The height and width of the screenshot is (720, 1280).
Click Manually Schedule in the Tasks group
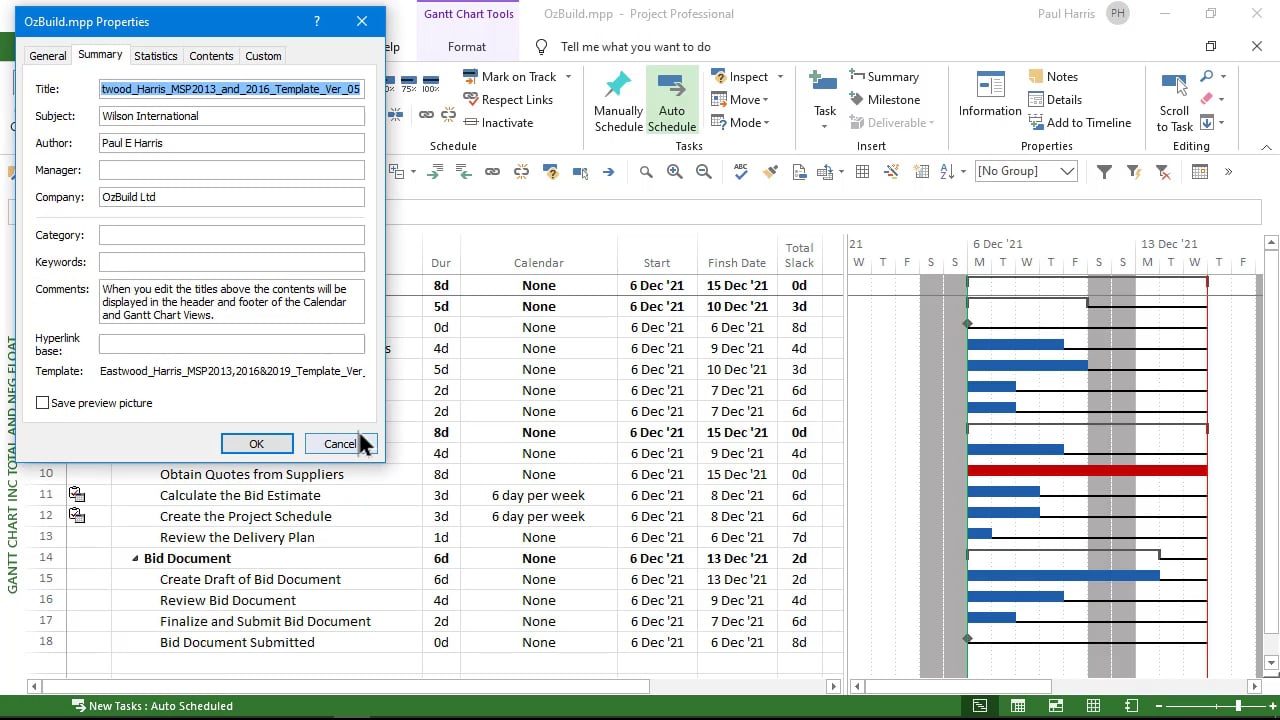click(618, 101)
